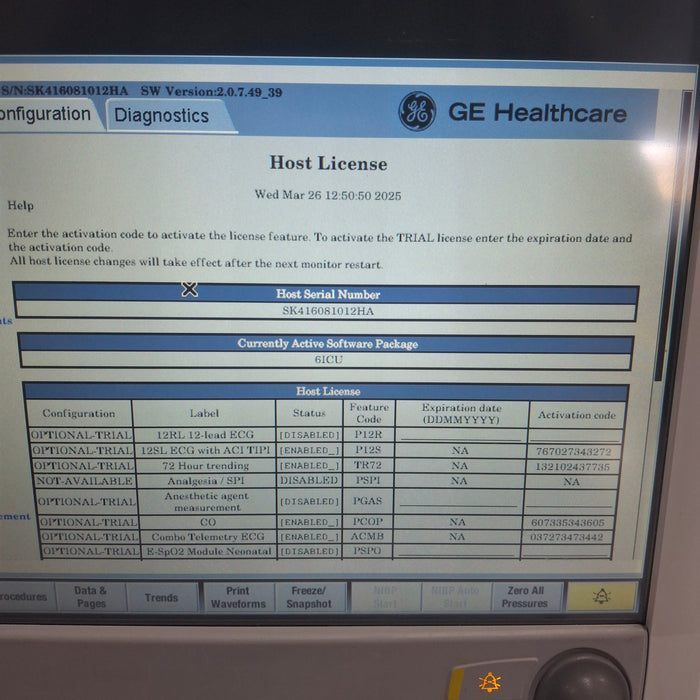This screenshot has width=700, height=700.
Task: Click activation code 607335343605
Action: tap(568, 522)
